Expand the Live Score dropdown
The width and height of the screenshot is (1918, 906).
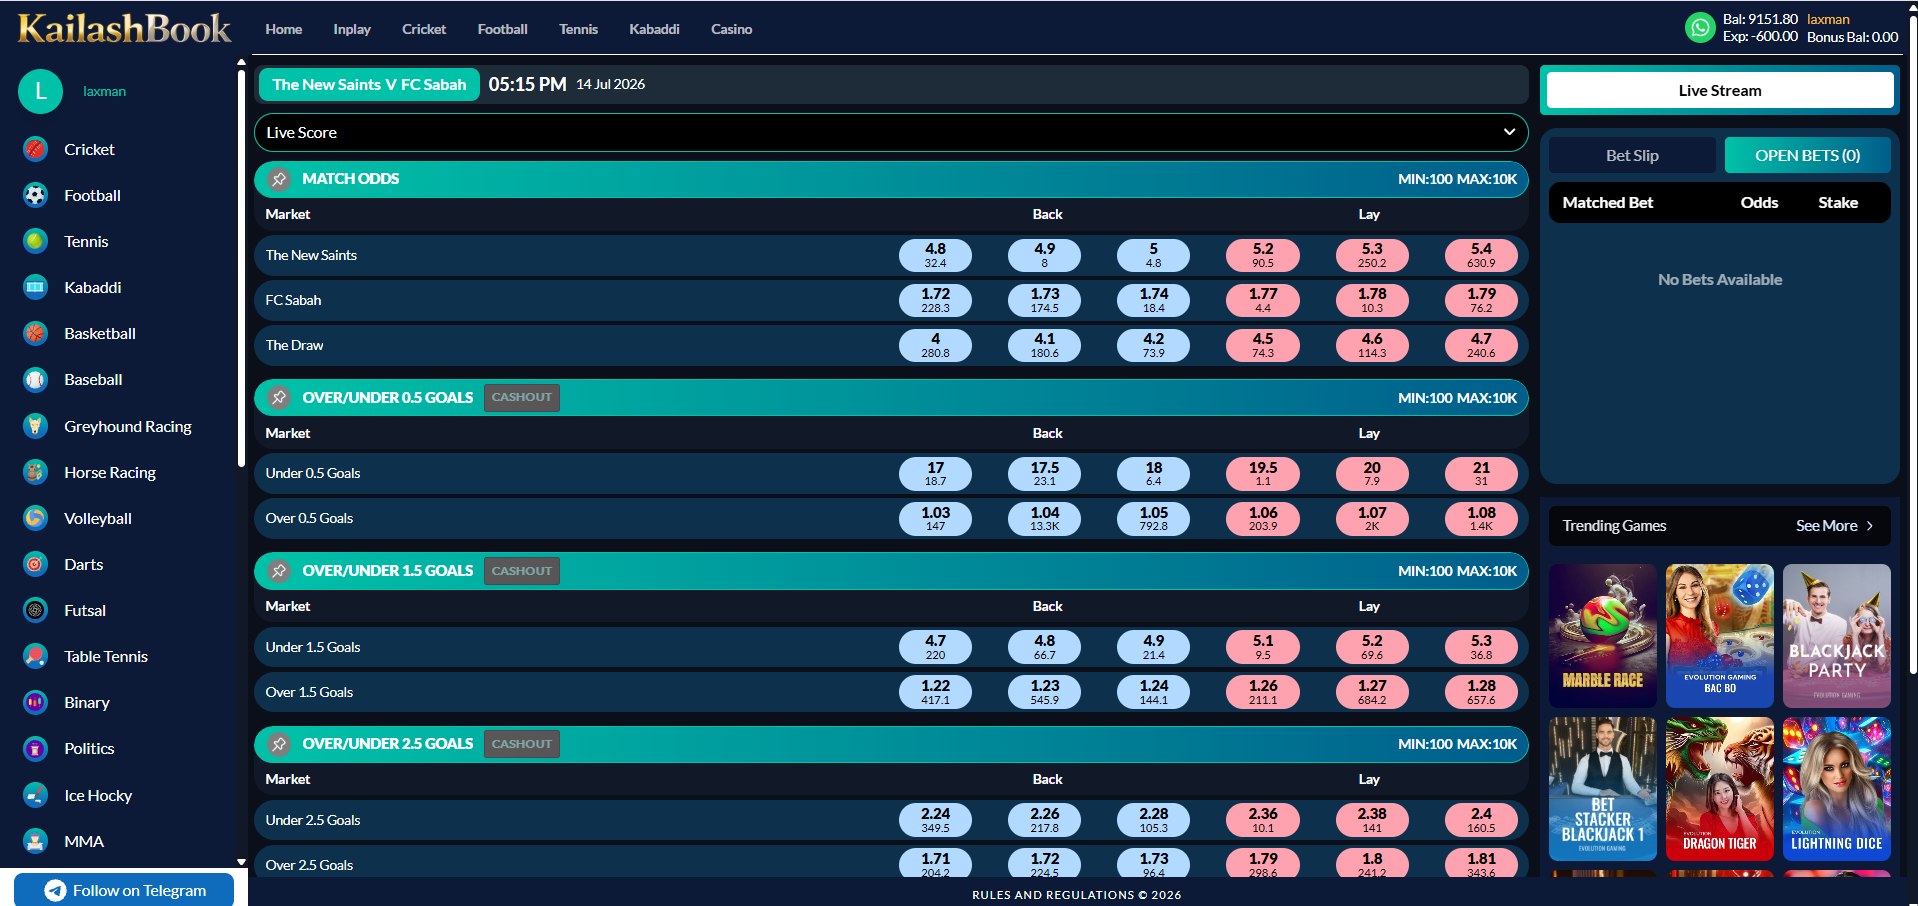tap(891, 132)
